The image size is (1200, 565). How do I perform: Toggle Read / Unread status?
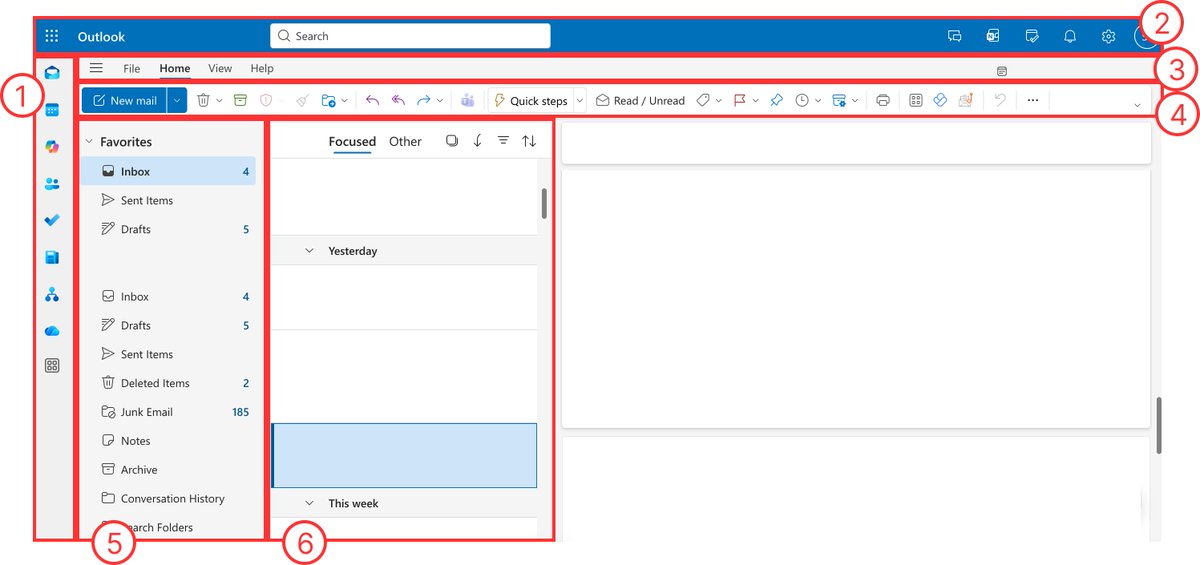point(640,100)
